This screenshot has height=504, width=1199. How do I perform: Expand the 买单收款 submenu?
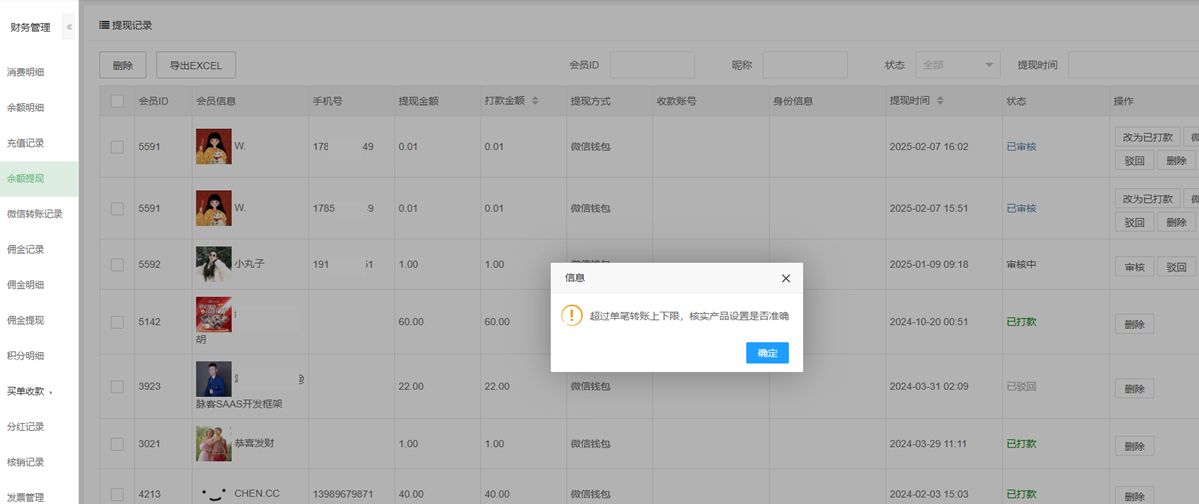pos(28,391)
